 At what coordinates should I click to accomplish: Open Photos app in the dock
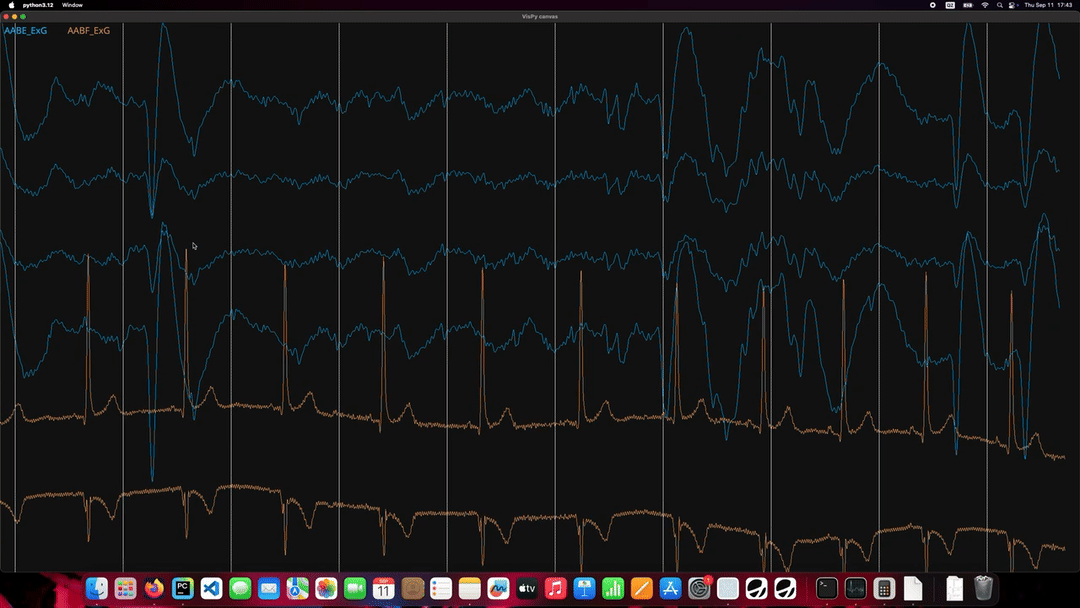pyautogui.click(x=326, y=589)
